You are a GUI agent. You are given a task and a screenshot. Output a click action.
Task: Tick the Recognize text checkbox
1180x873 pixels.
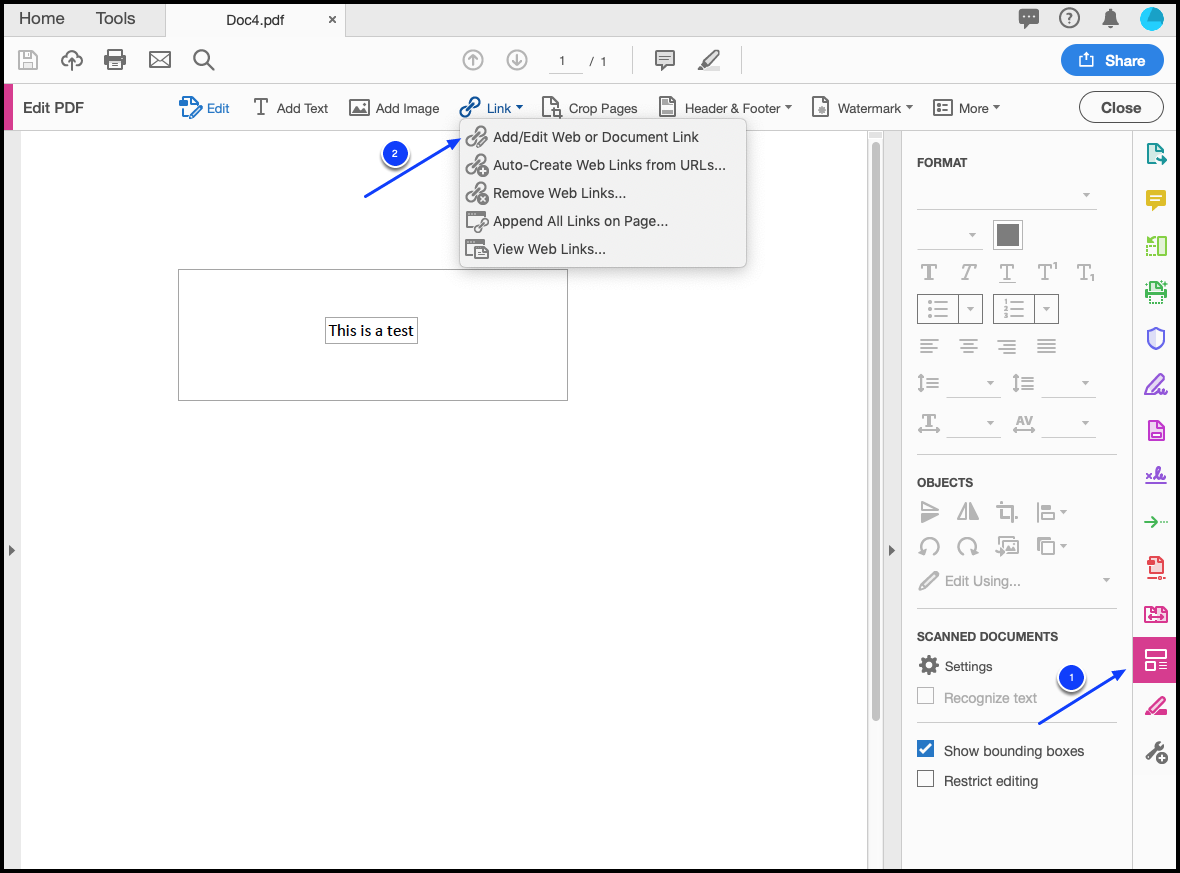tap(926, 697)
